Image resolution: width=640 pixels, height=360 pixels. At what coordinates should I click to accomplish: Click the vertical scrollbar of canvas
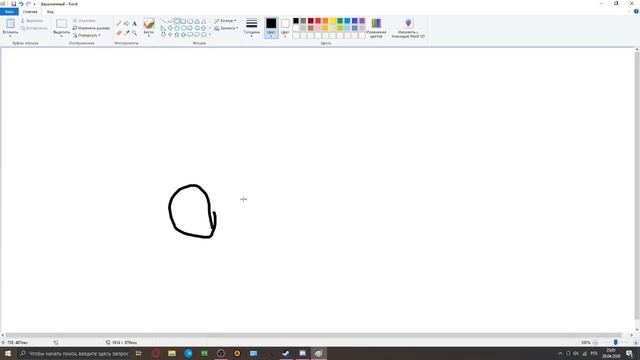tap(637, 186)
